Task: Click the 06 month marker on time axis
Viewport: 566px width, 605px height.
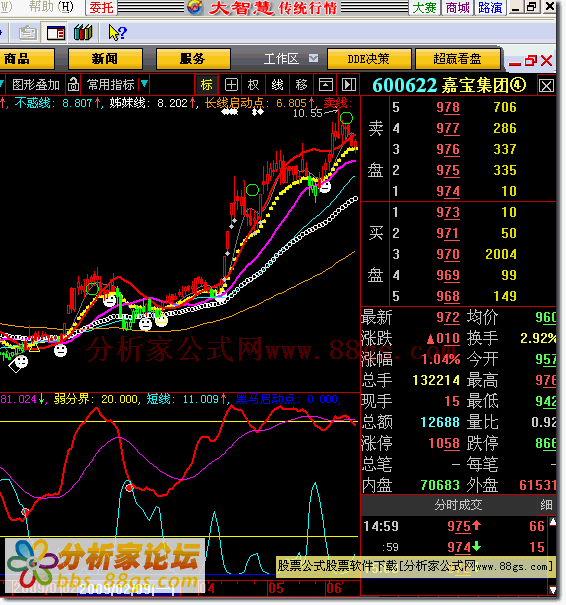Action: pos(334,588)
